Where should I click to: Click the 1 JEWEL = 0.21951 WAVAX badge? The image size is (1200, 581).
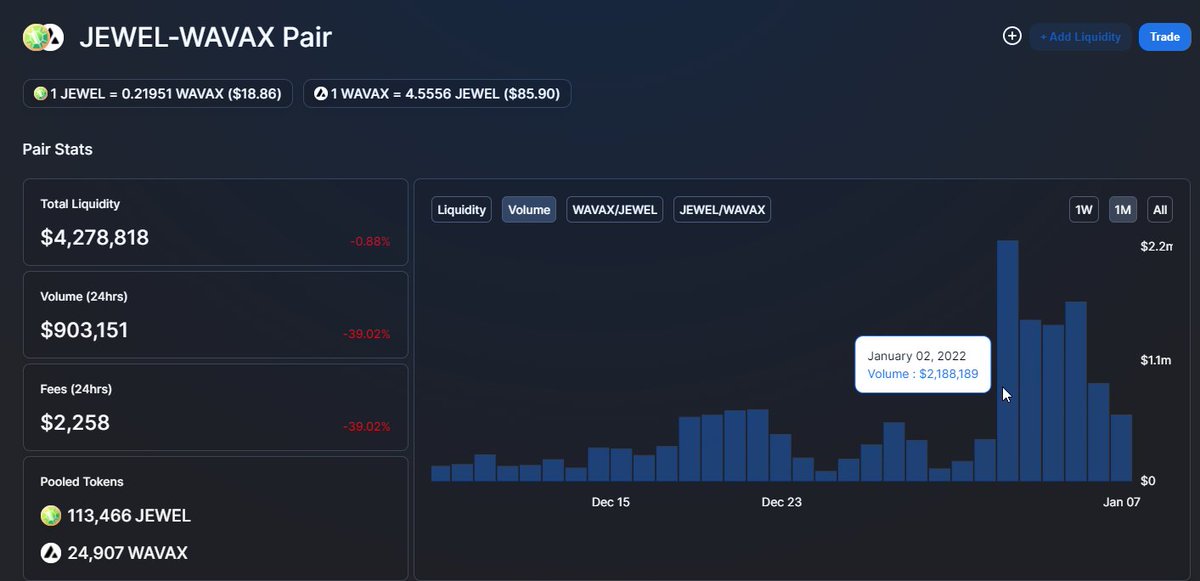coord(157,93)
